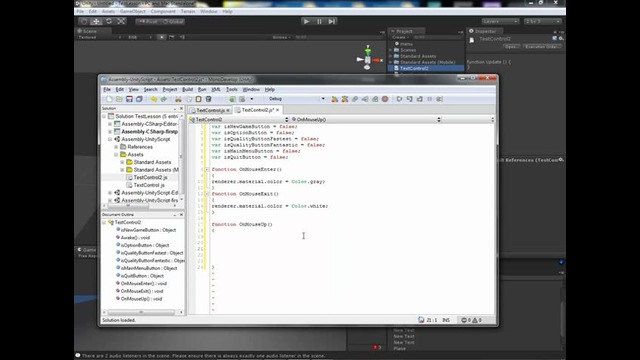Select Standard Assets folder in Project panel
Image resolution: width=640 pixels, height=360 pixels.
418,56
